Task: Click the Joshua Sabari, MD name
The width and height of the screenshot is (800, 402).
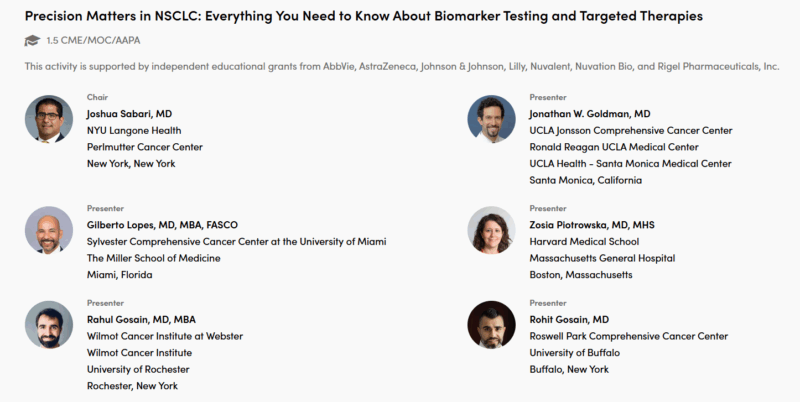Action: [129, 114]
